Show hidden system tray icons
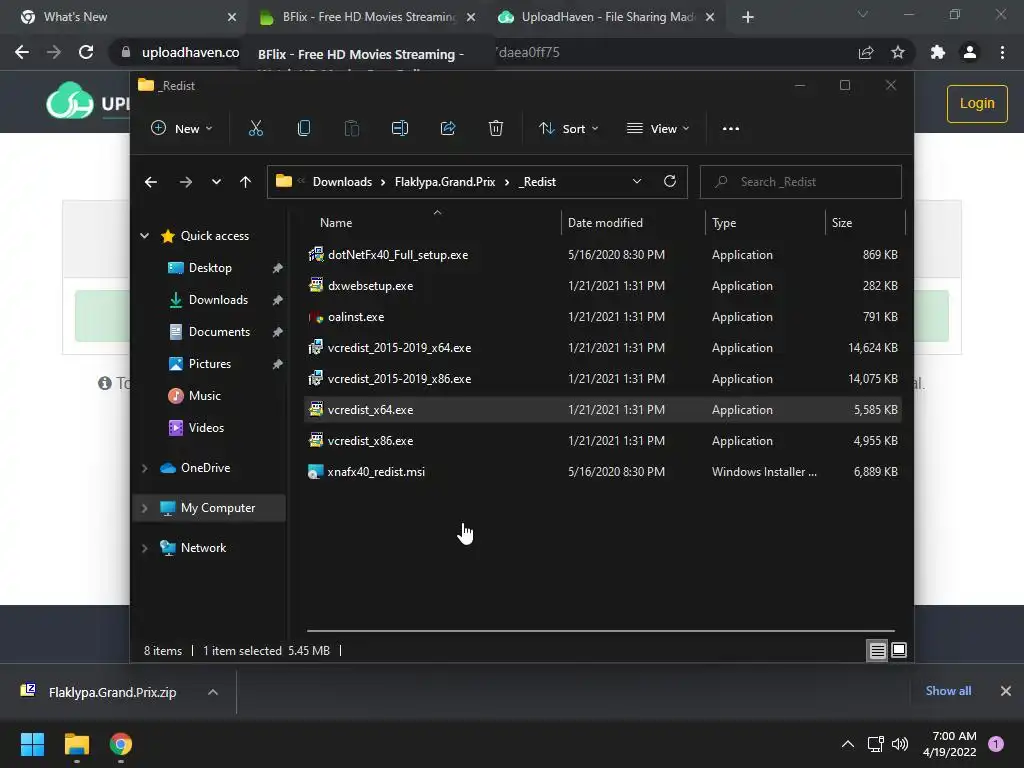Screen dimensions: 1024x768 click(848, 744)
